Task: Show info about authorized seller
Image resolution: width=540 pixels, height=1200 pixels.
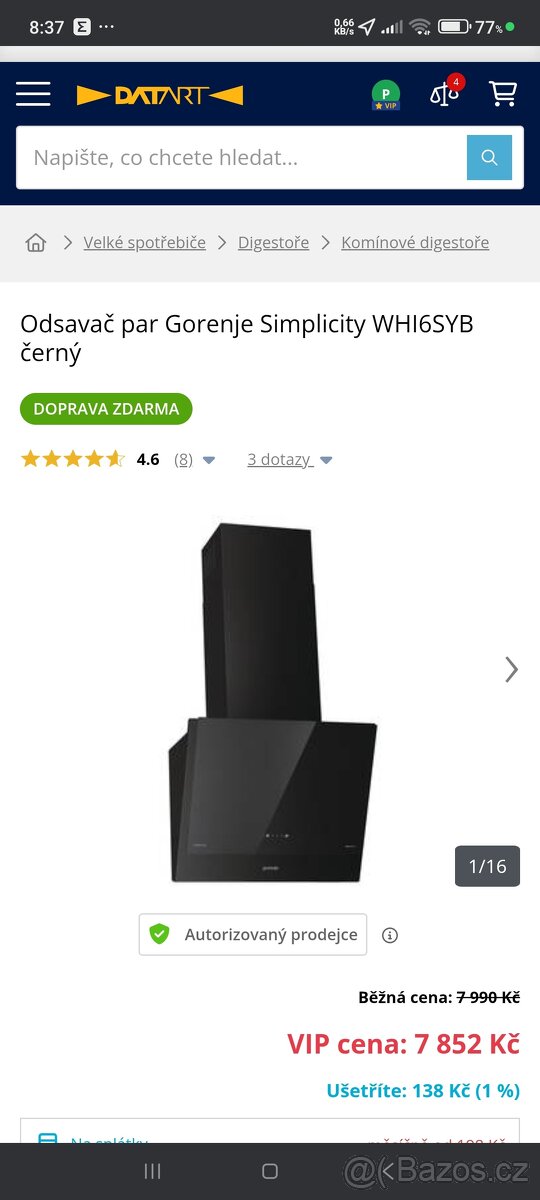Action: [x=390, y=935]
